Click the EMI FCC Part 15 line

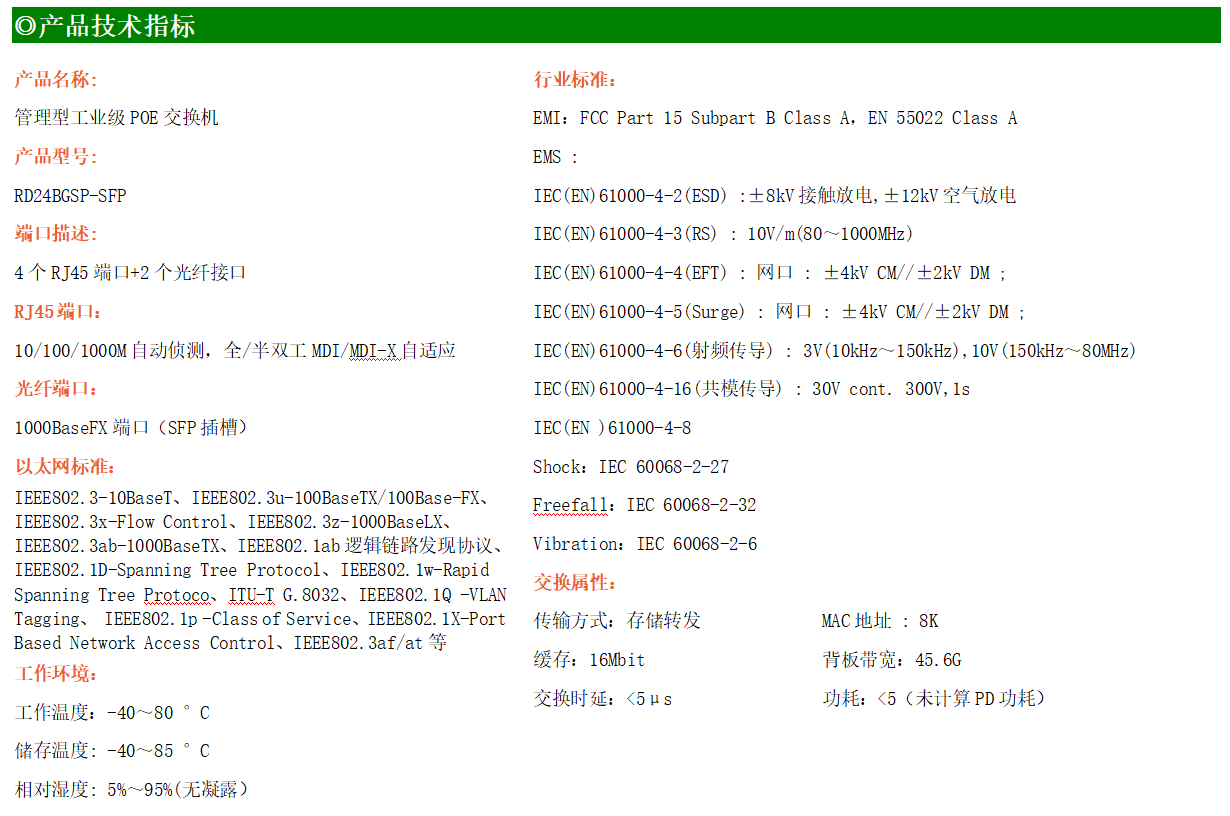775,118
